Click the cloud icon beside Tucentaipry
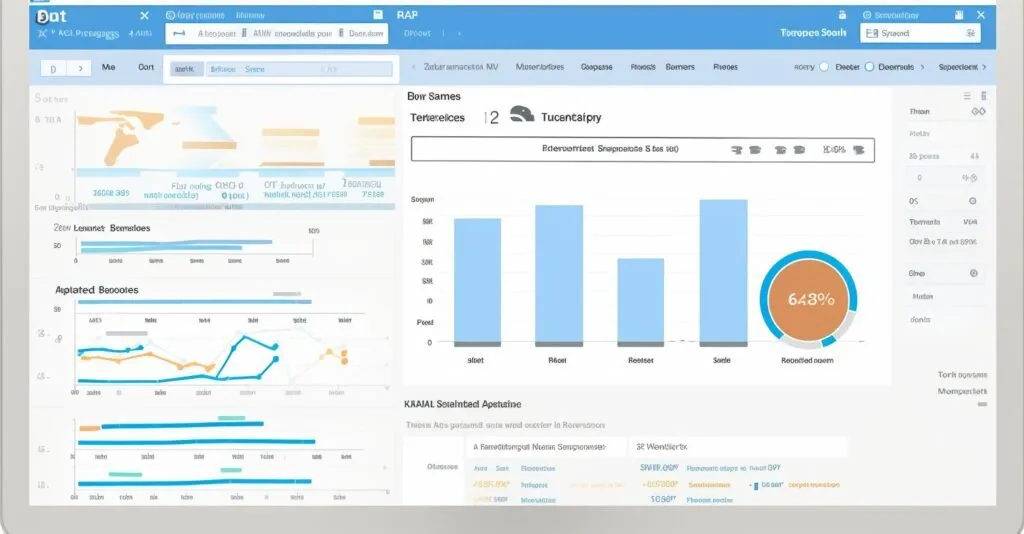1024x534 pixels. click(522, 115)
